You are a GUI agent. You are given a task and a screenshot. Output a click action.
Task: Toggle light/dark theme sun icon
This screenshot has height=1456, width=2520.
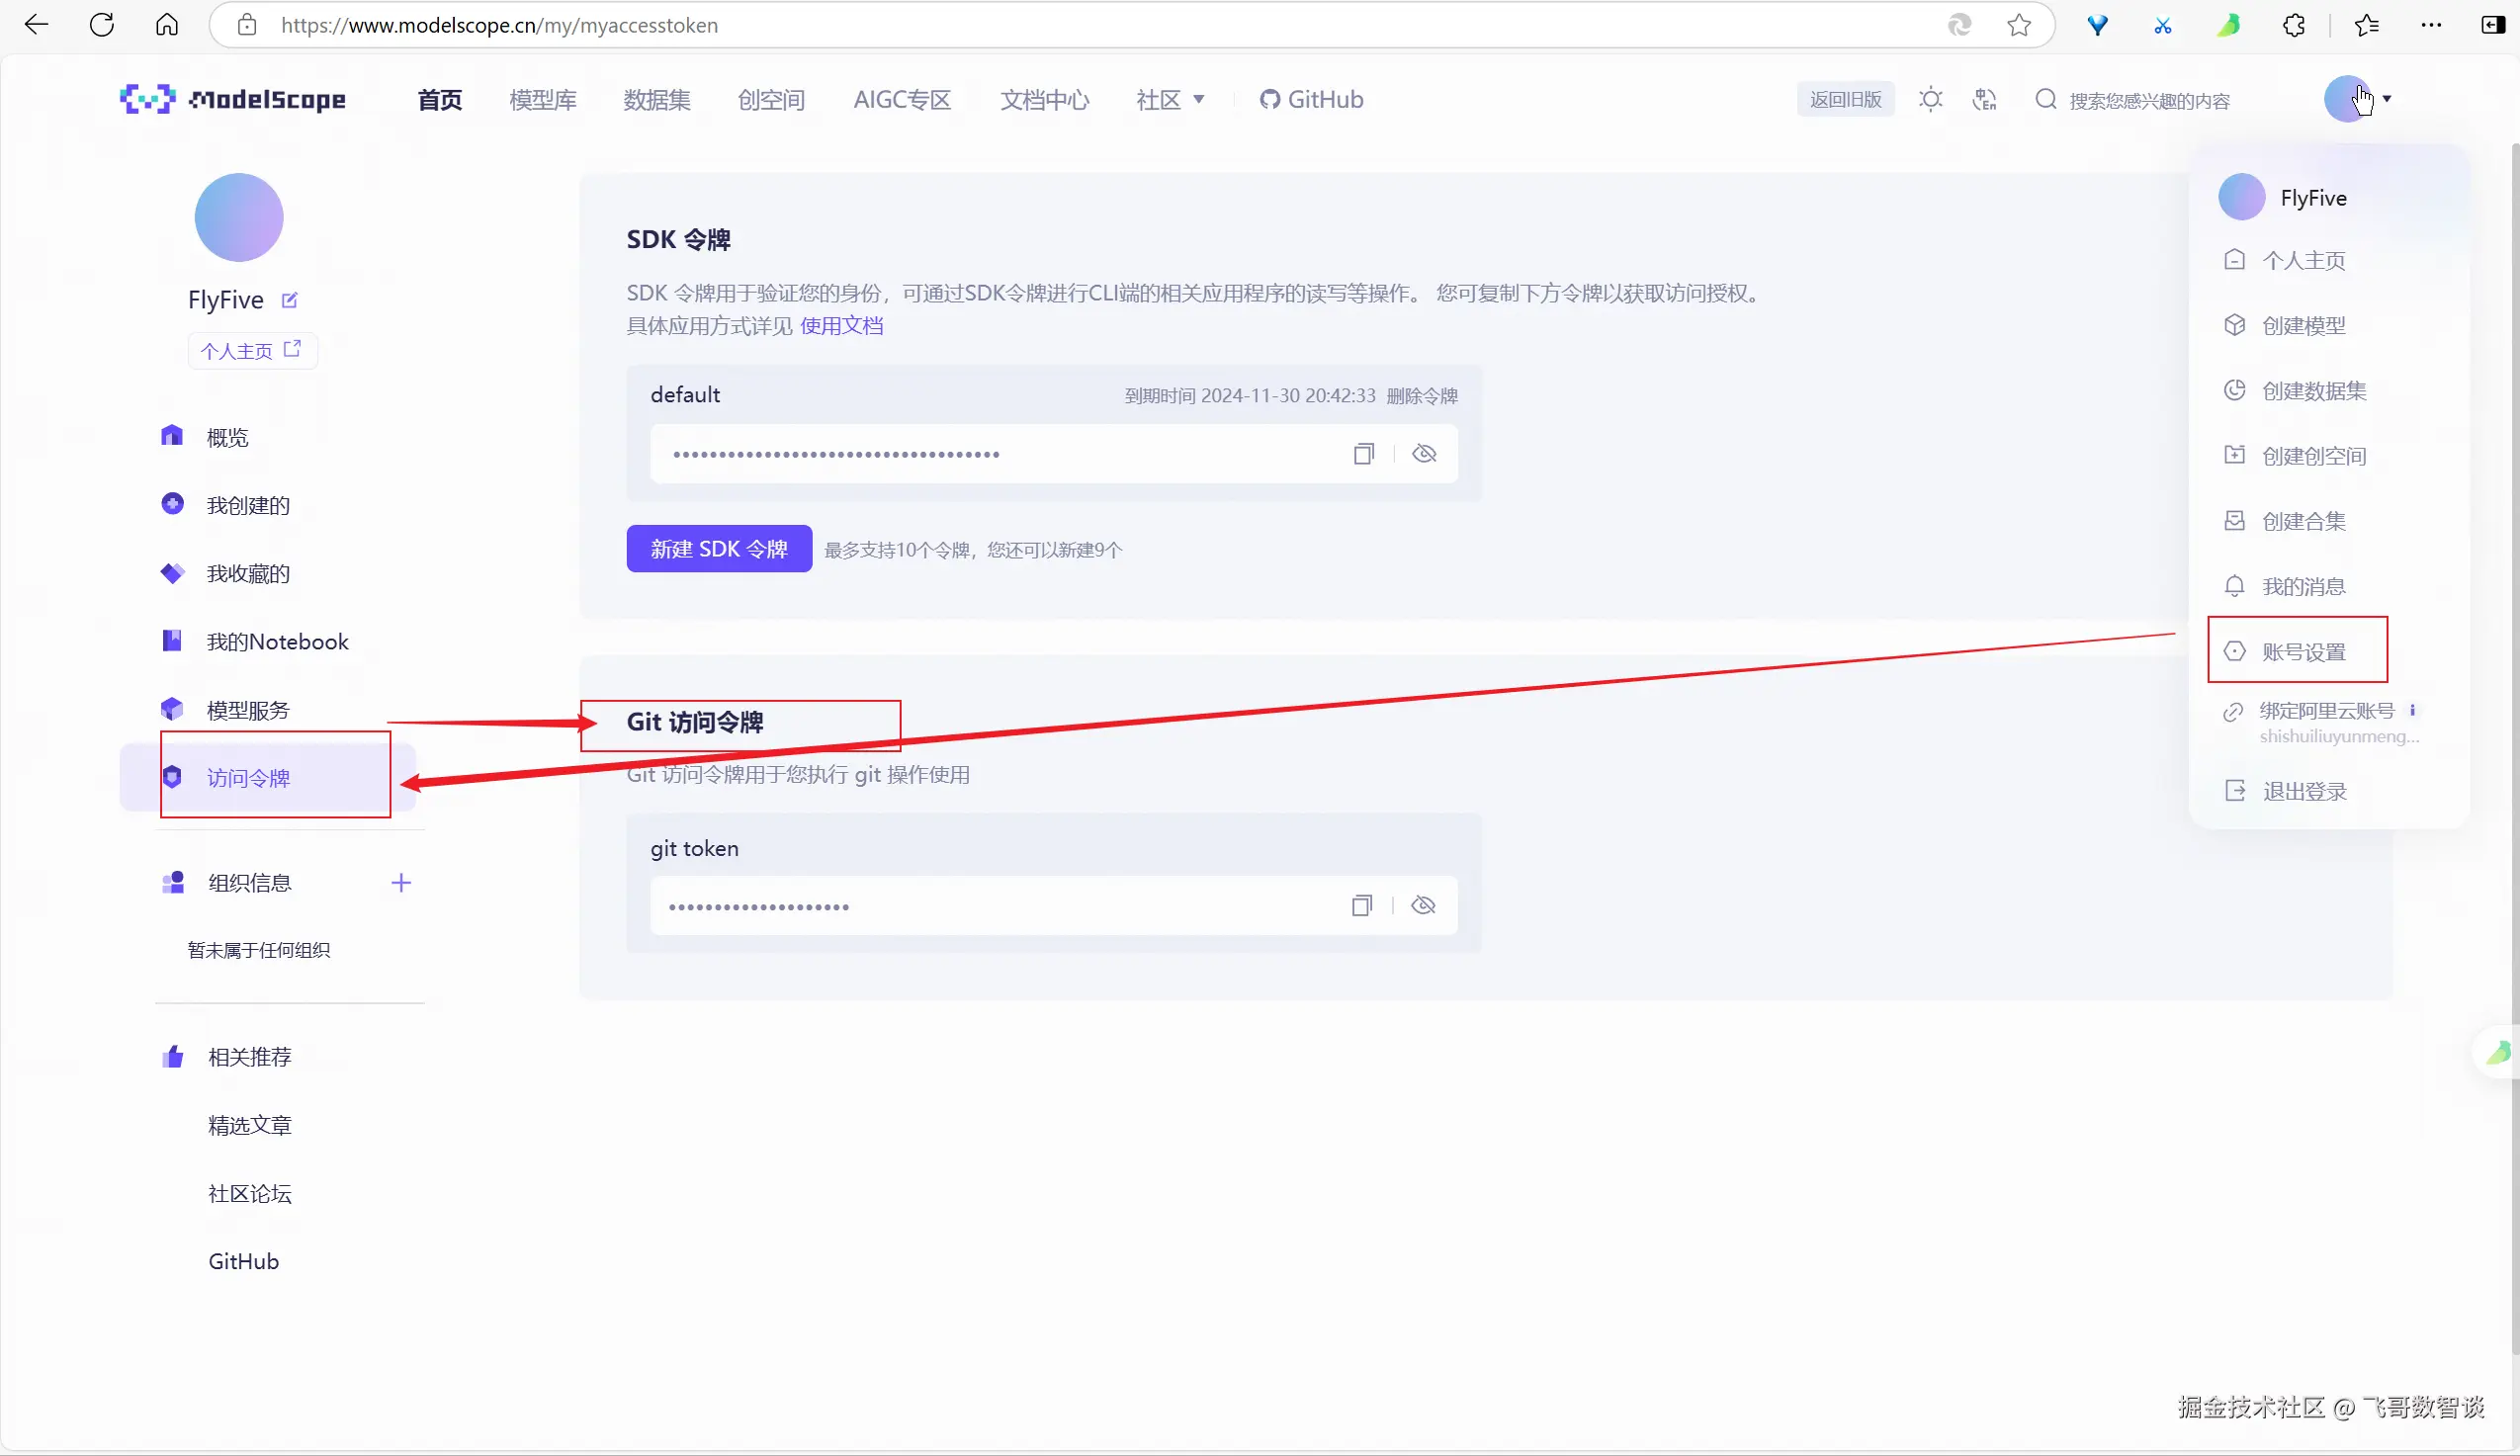(1930, 99)
